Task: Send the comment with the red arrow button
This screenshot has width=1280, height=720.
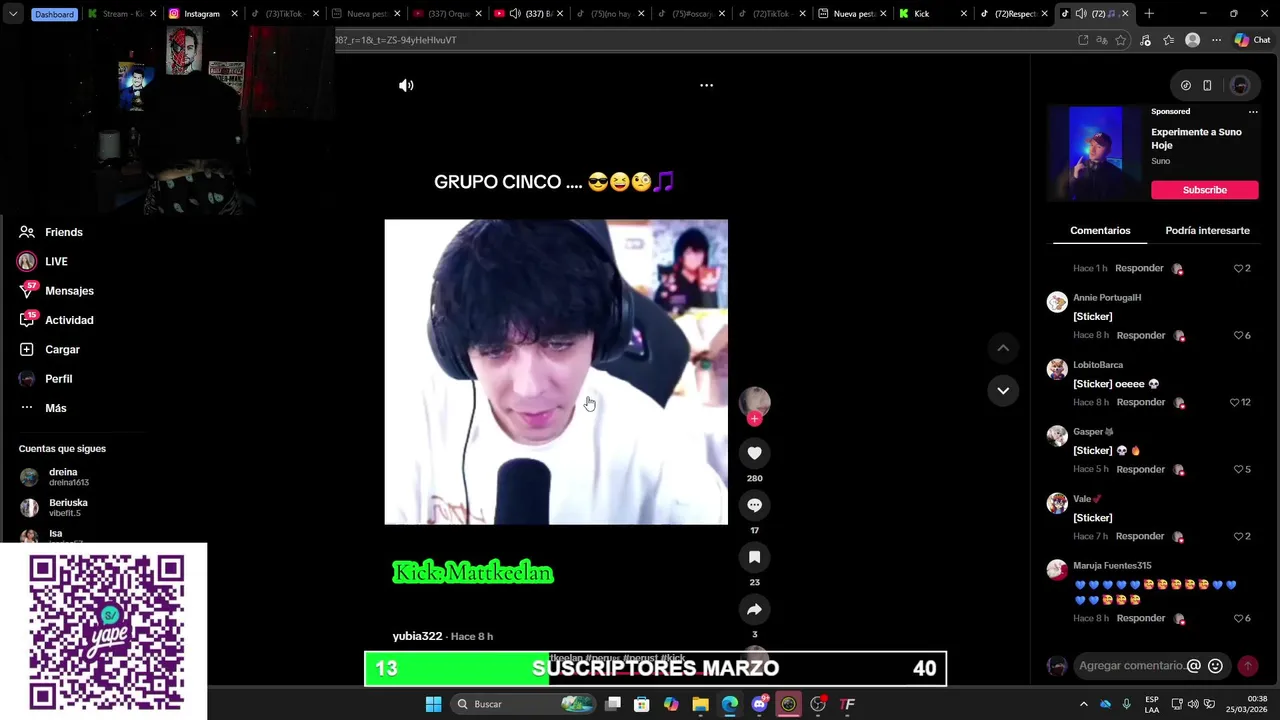Action: [x=1247, y=666]
